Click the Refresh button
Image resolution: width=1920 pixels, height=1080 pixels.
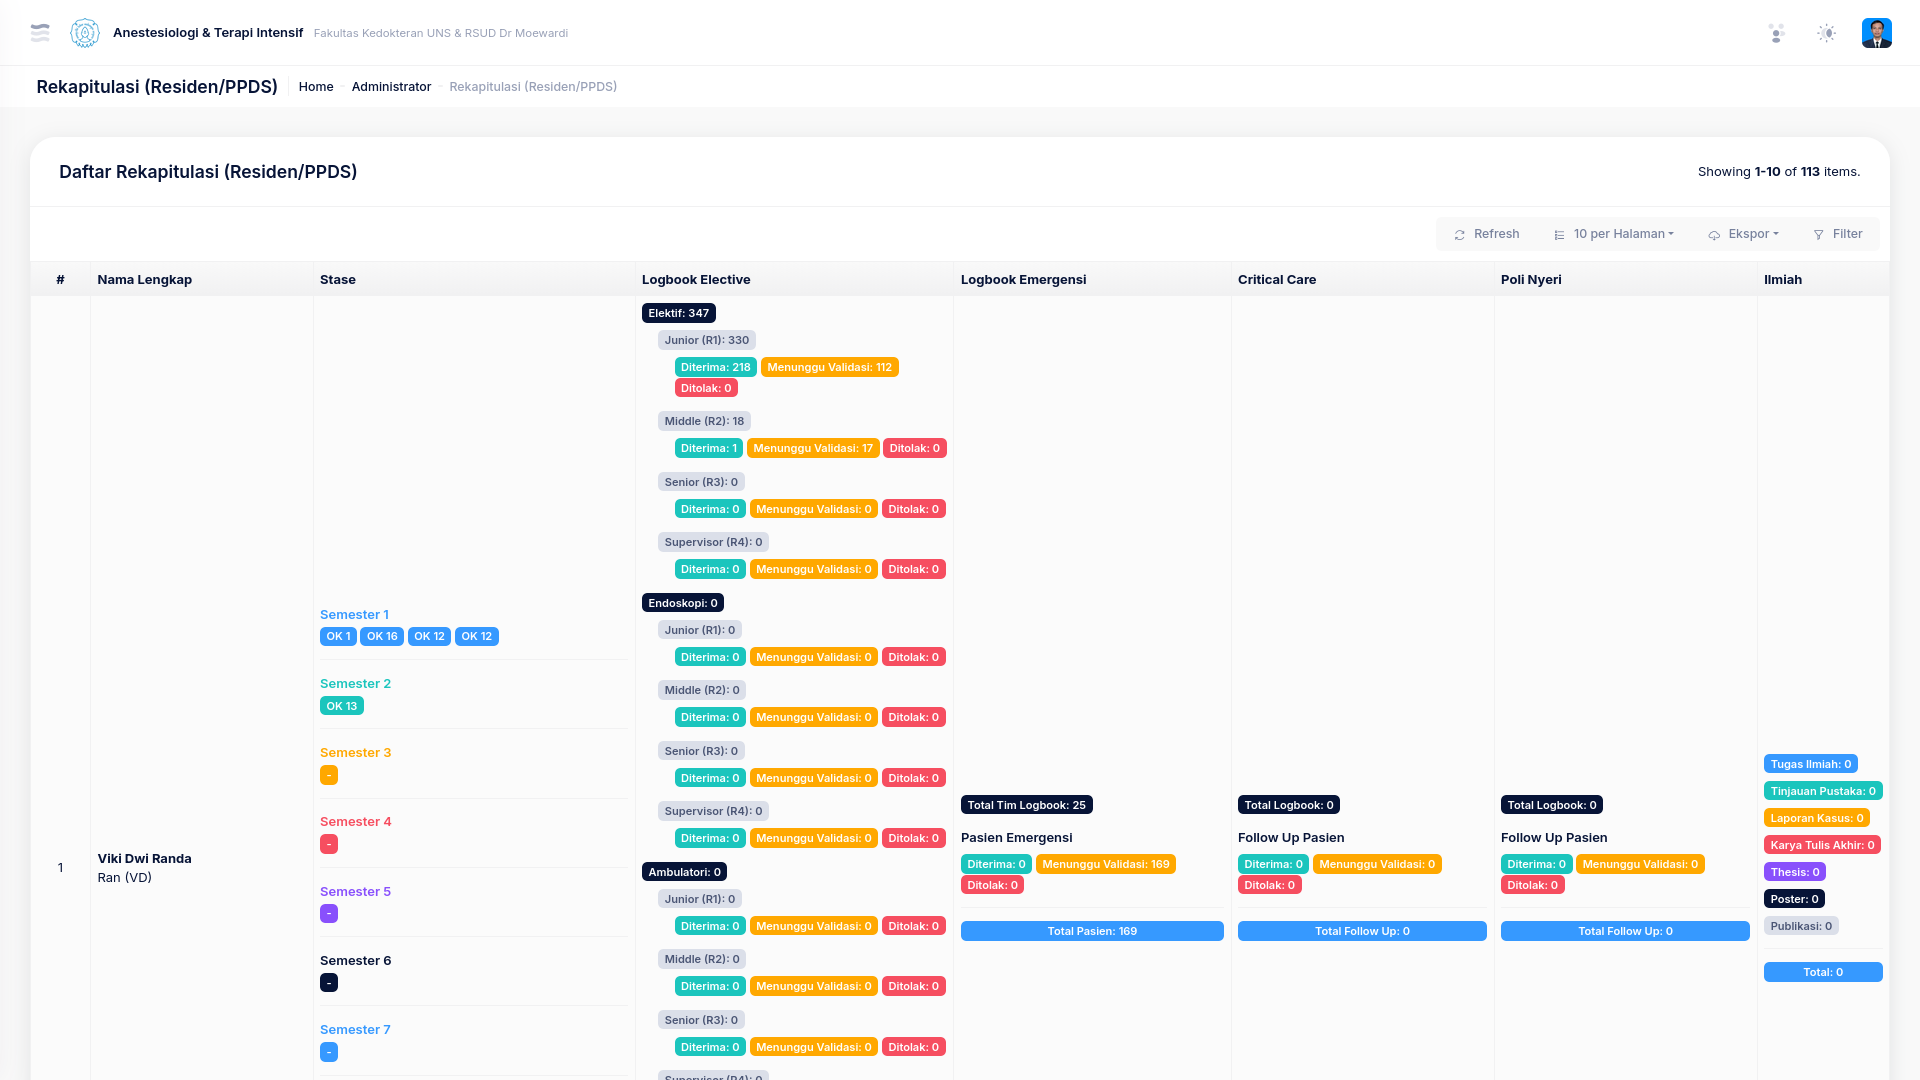pyautogui.click(x=1487, y=234)
